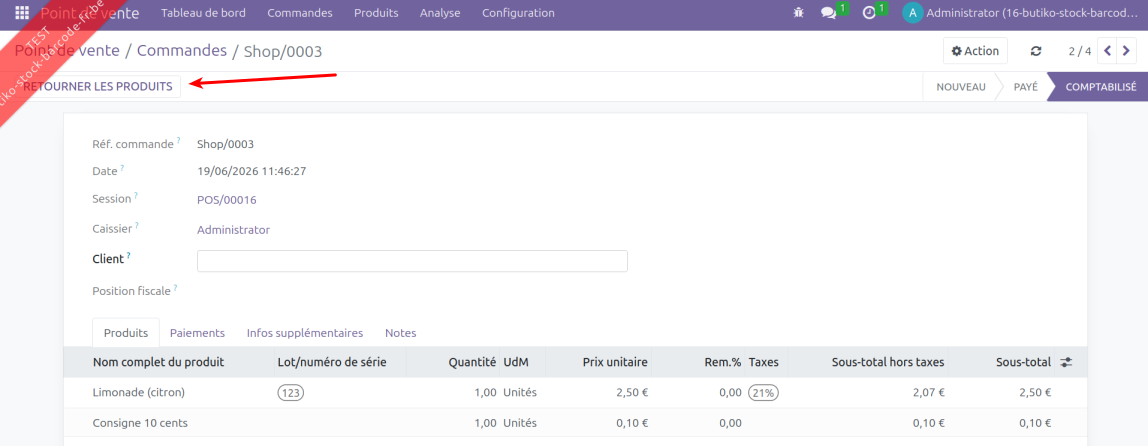Switch to the Infos supplémentaires tab
1148x446 pixels.
(x=305, y=333)
